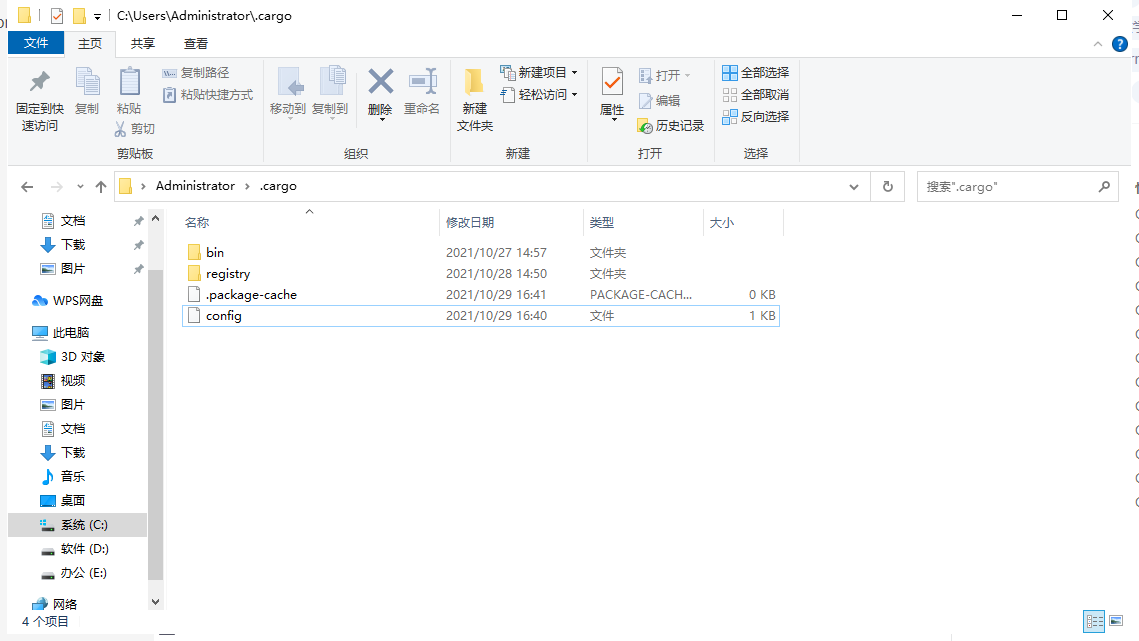Click the navigation pane scroll-down arrow
1139x641 pixels.
point(155,602)
